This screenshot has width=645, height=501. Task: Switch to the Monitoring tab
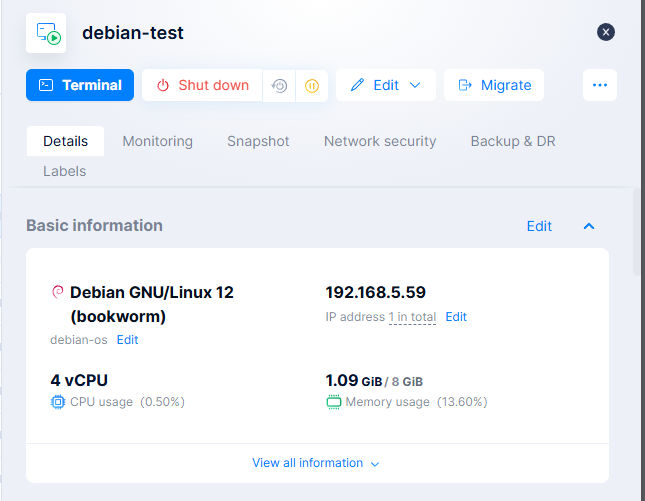point(157,141)
